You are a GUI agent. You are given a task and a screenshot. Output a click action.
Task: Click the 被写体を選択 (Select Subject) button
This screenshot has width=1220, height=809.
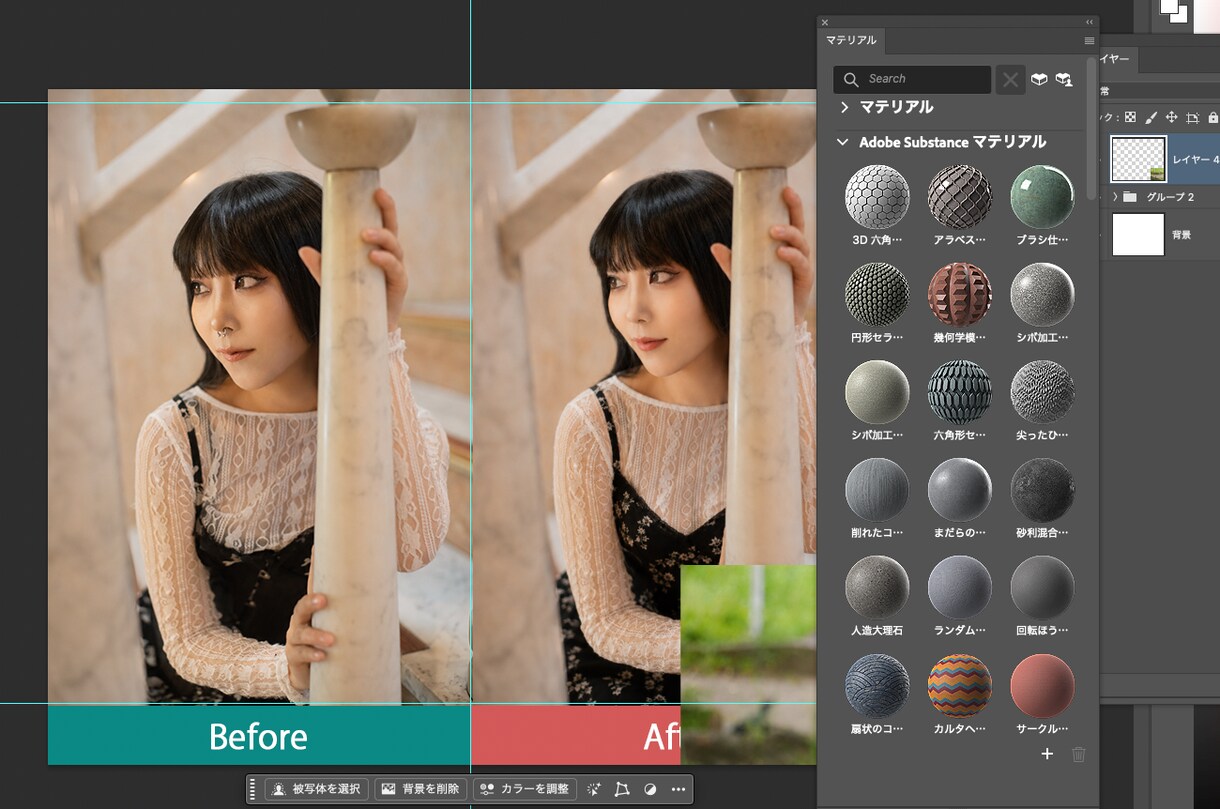pyautogui.click(x=316, y=789)
